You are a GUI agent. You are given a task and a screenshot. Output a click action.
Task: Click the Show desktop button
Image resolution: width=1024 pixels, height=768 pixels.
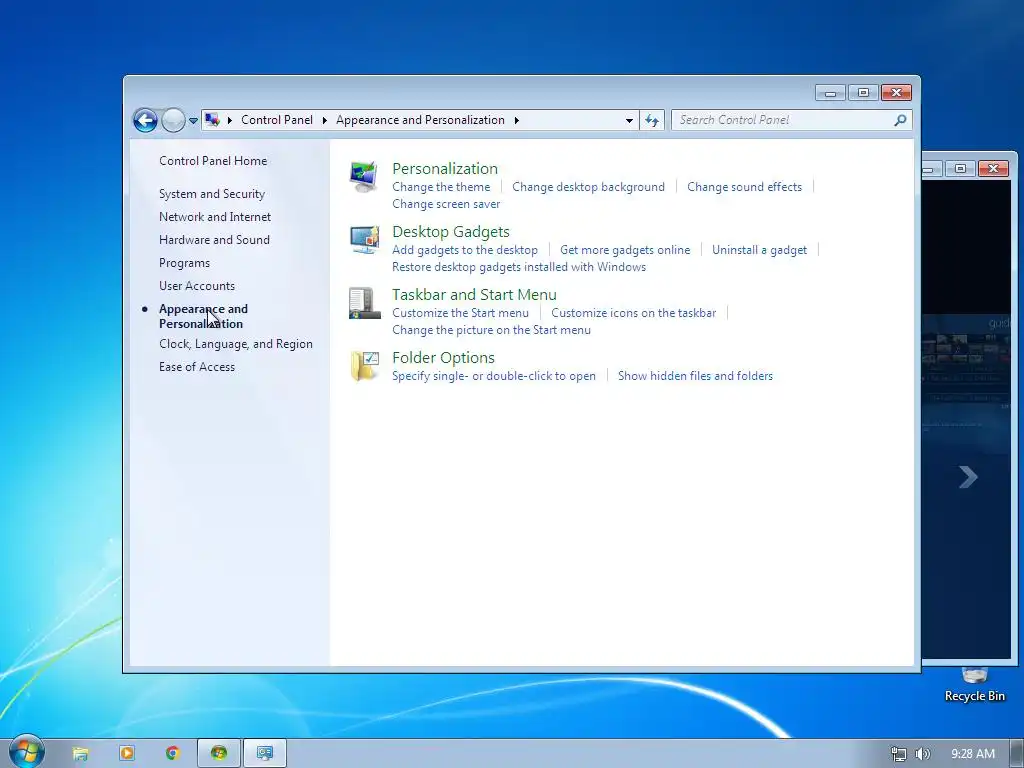(1017, 754)
